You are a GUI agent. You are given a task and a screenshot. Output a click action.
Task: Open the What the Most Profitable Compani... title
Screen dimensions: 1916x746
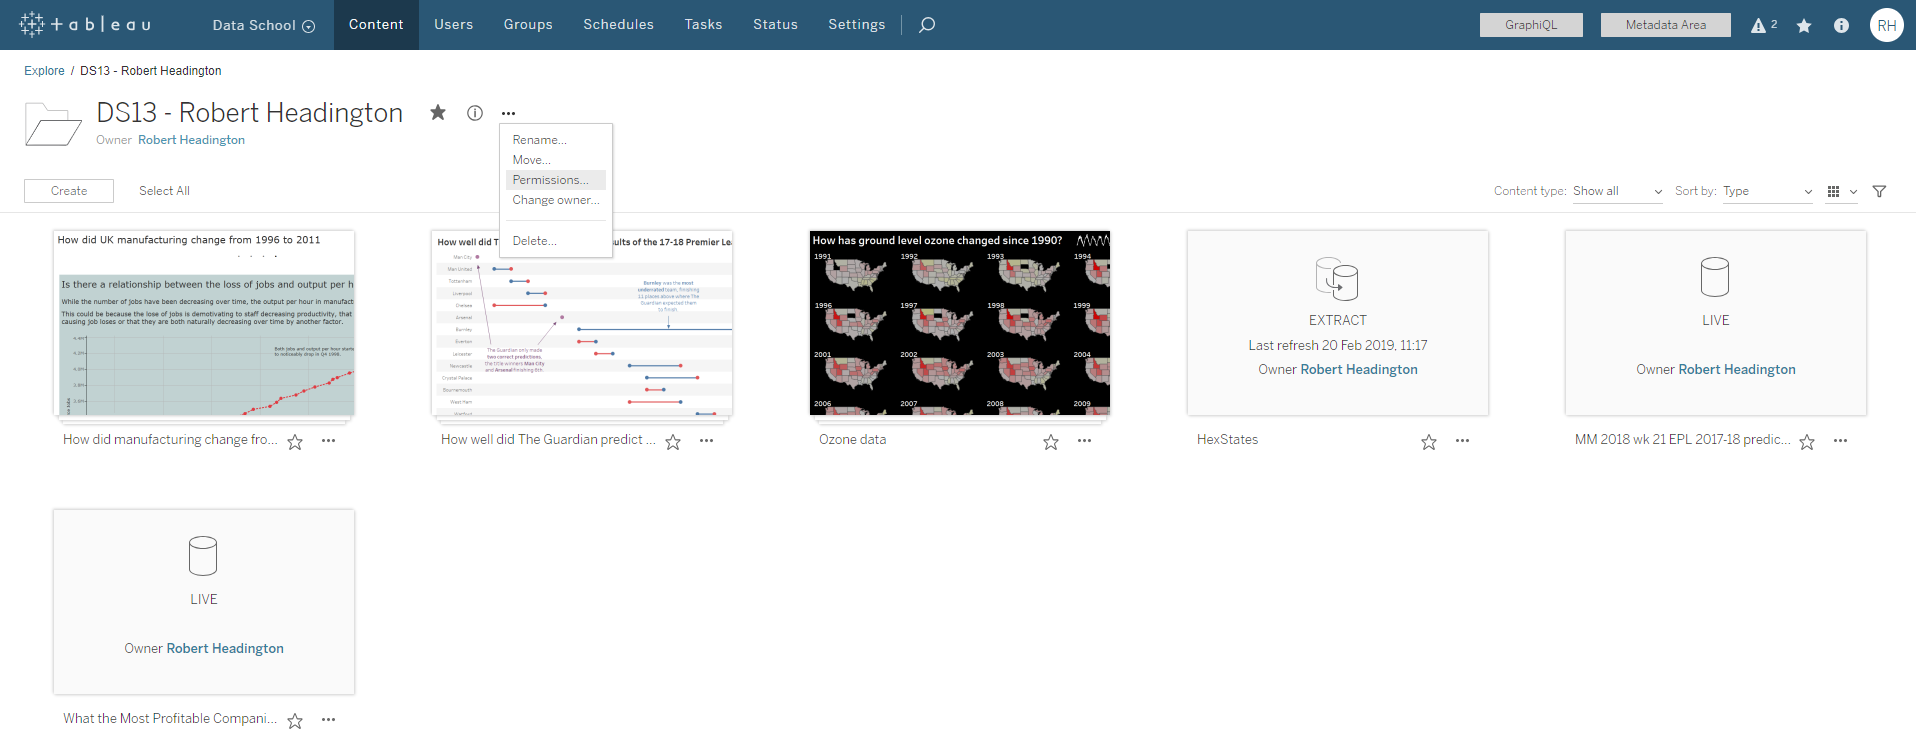pos(170,719)
